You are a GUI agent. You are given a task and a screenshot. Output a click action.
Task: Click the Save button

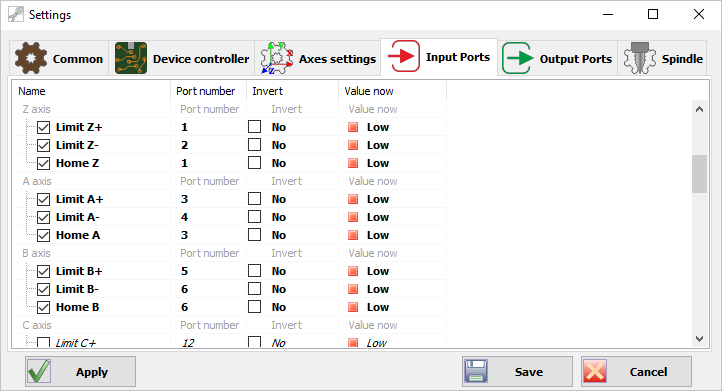point(518,371)
